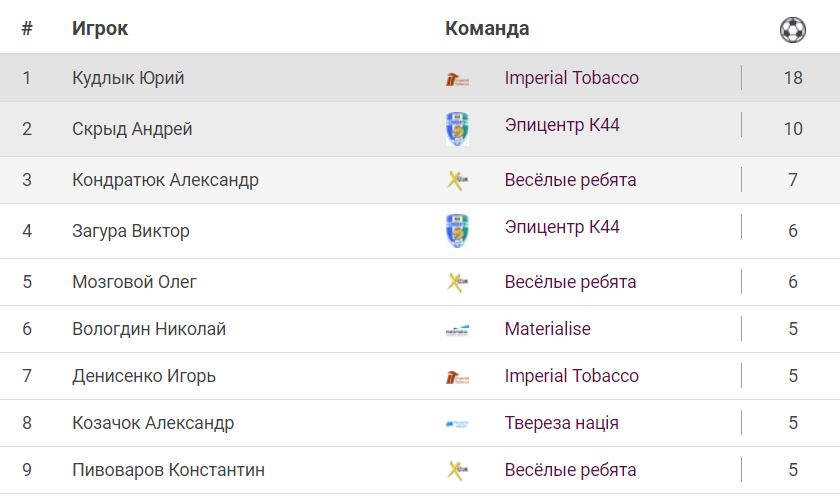Click the Команда column header
840x496 pixels.
(487, 28)
